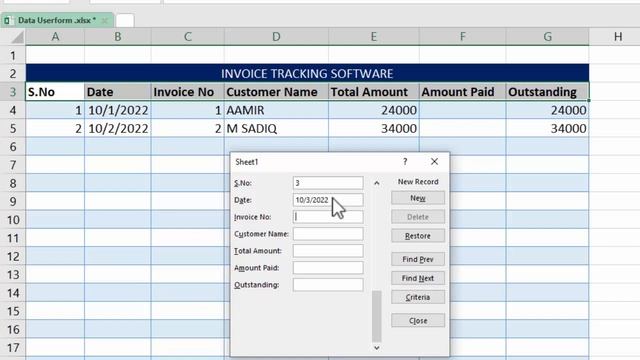
Task: Select column E header
Action: tap(373, 37)
